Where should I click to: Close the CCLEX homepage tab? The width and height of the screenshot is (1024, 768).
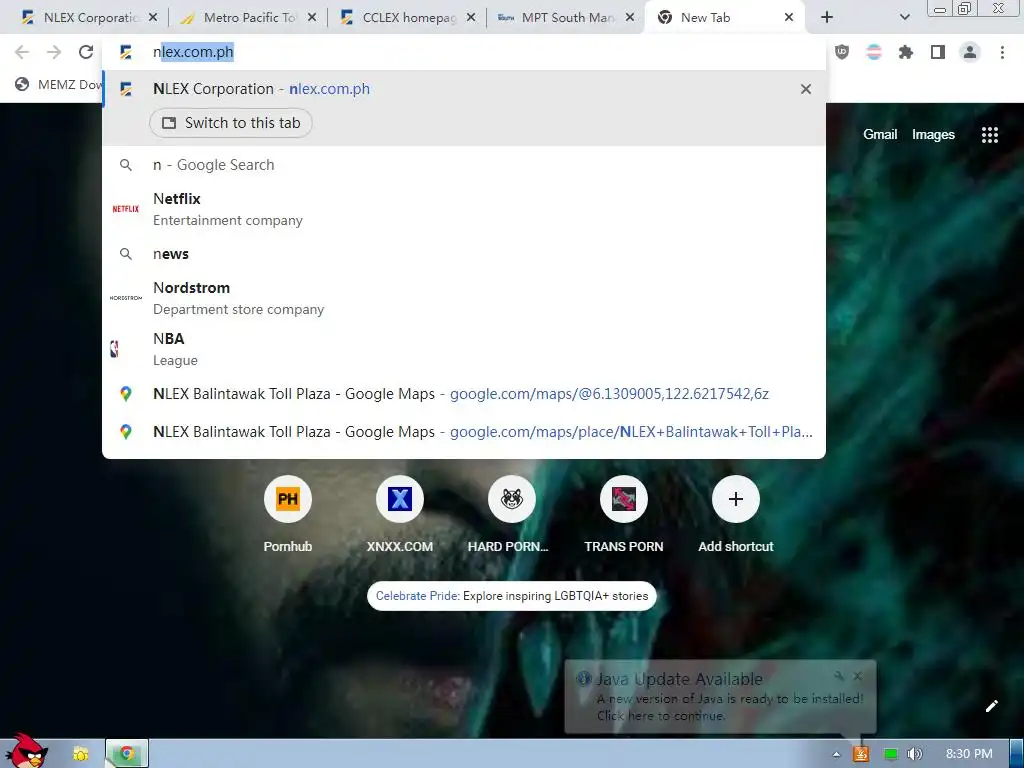[x=471, y=18]
